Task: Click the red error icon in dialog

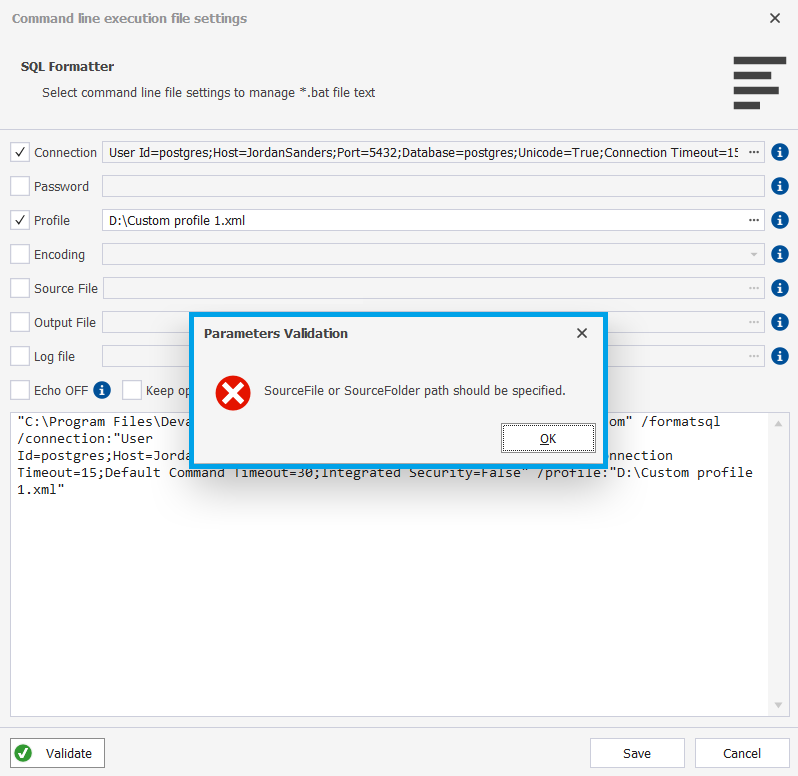Action: [x=233, y=393]
